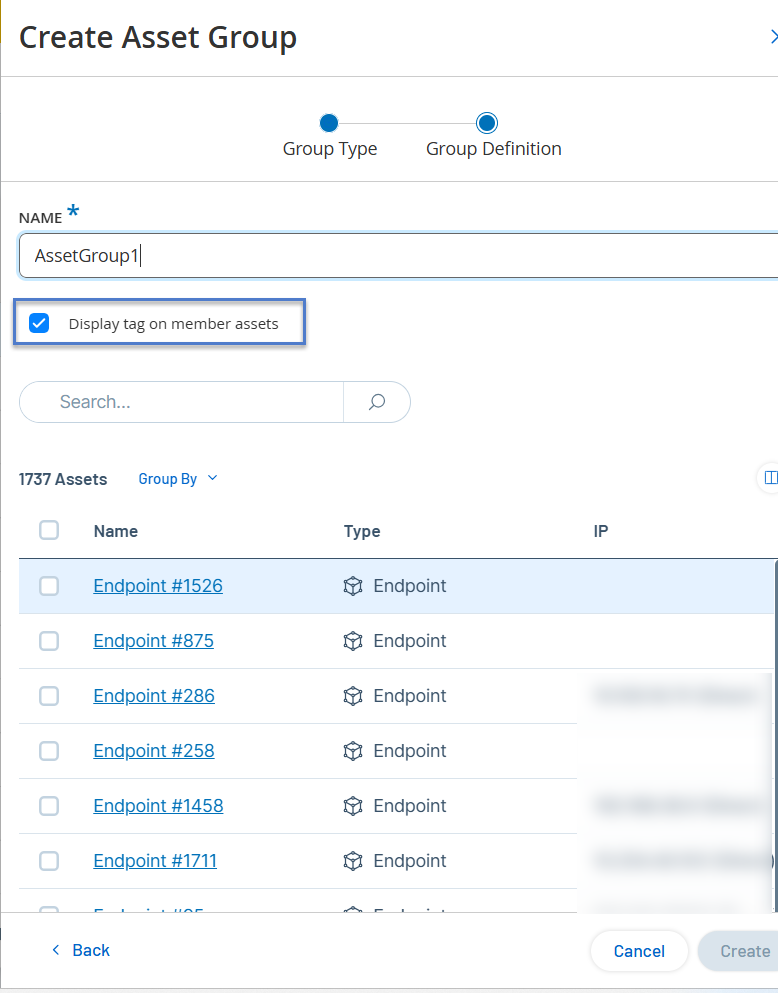Go Back to the previous step

click(81, 950)
